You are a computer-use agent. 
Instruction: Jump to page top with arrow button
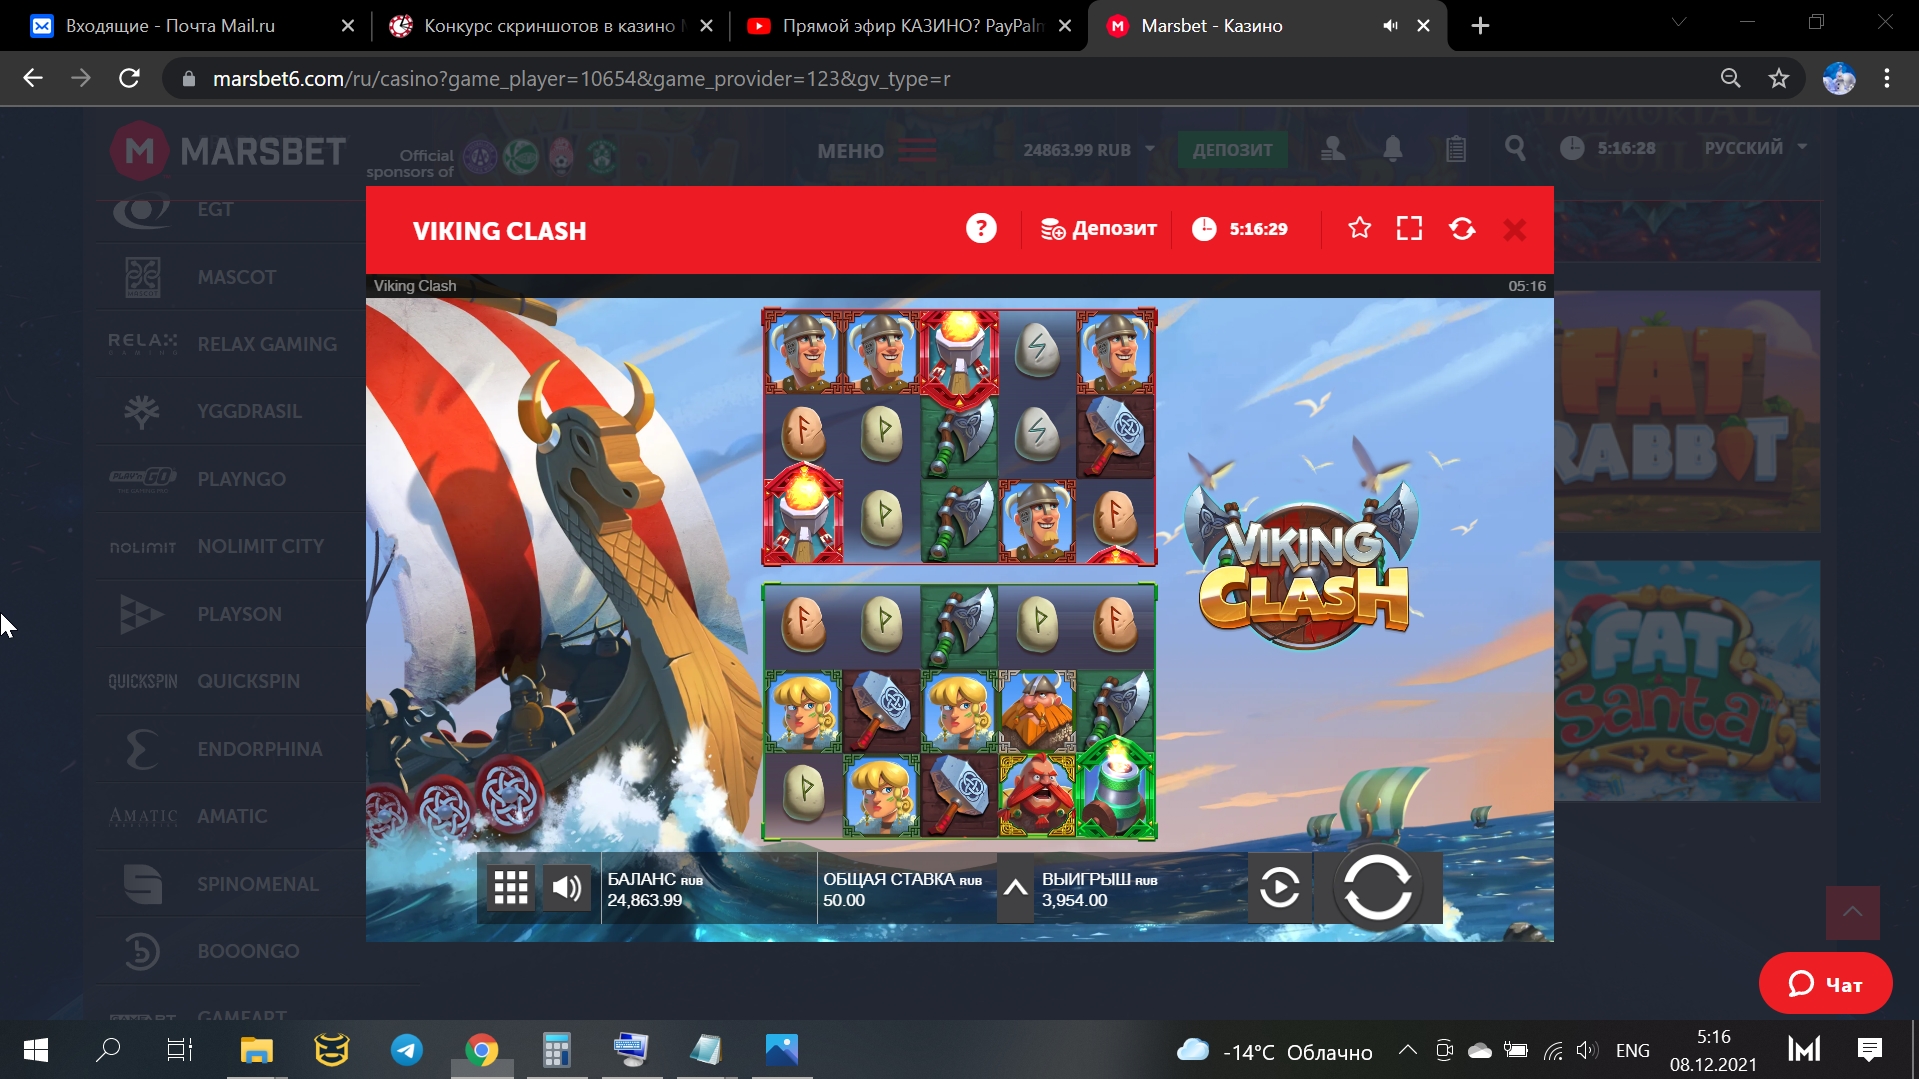coord(1852,912)
